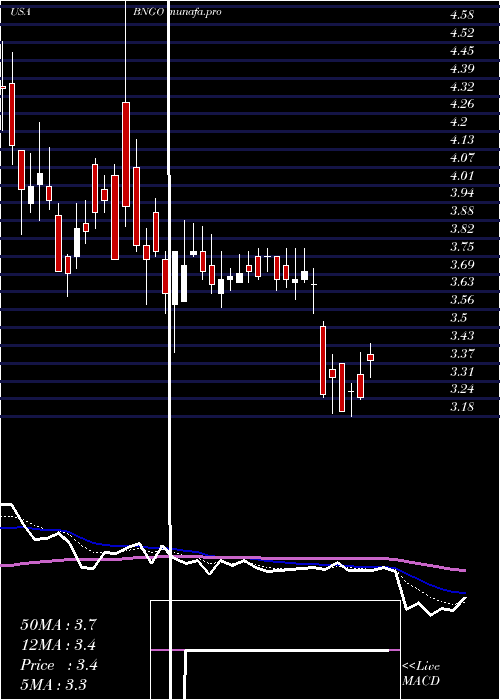Click the 3.94 price axis label
This screenshot has width=500, height=700.
click(462, 192)
